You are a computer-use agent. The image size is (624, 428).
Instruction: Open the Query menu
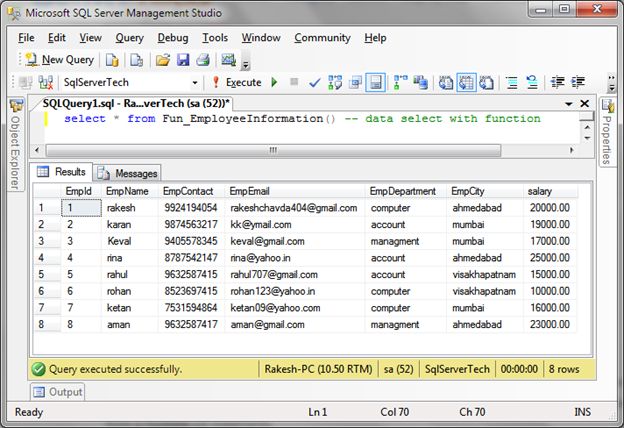click(129, 38)
